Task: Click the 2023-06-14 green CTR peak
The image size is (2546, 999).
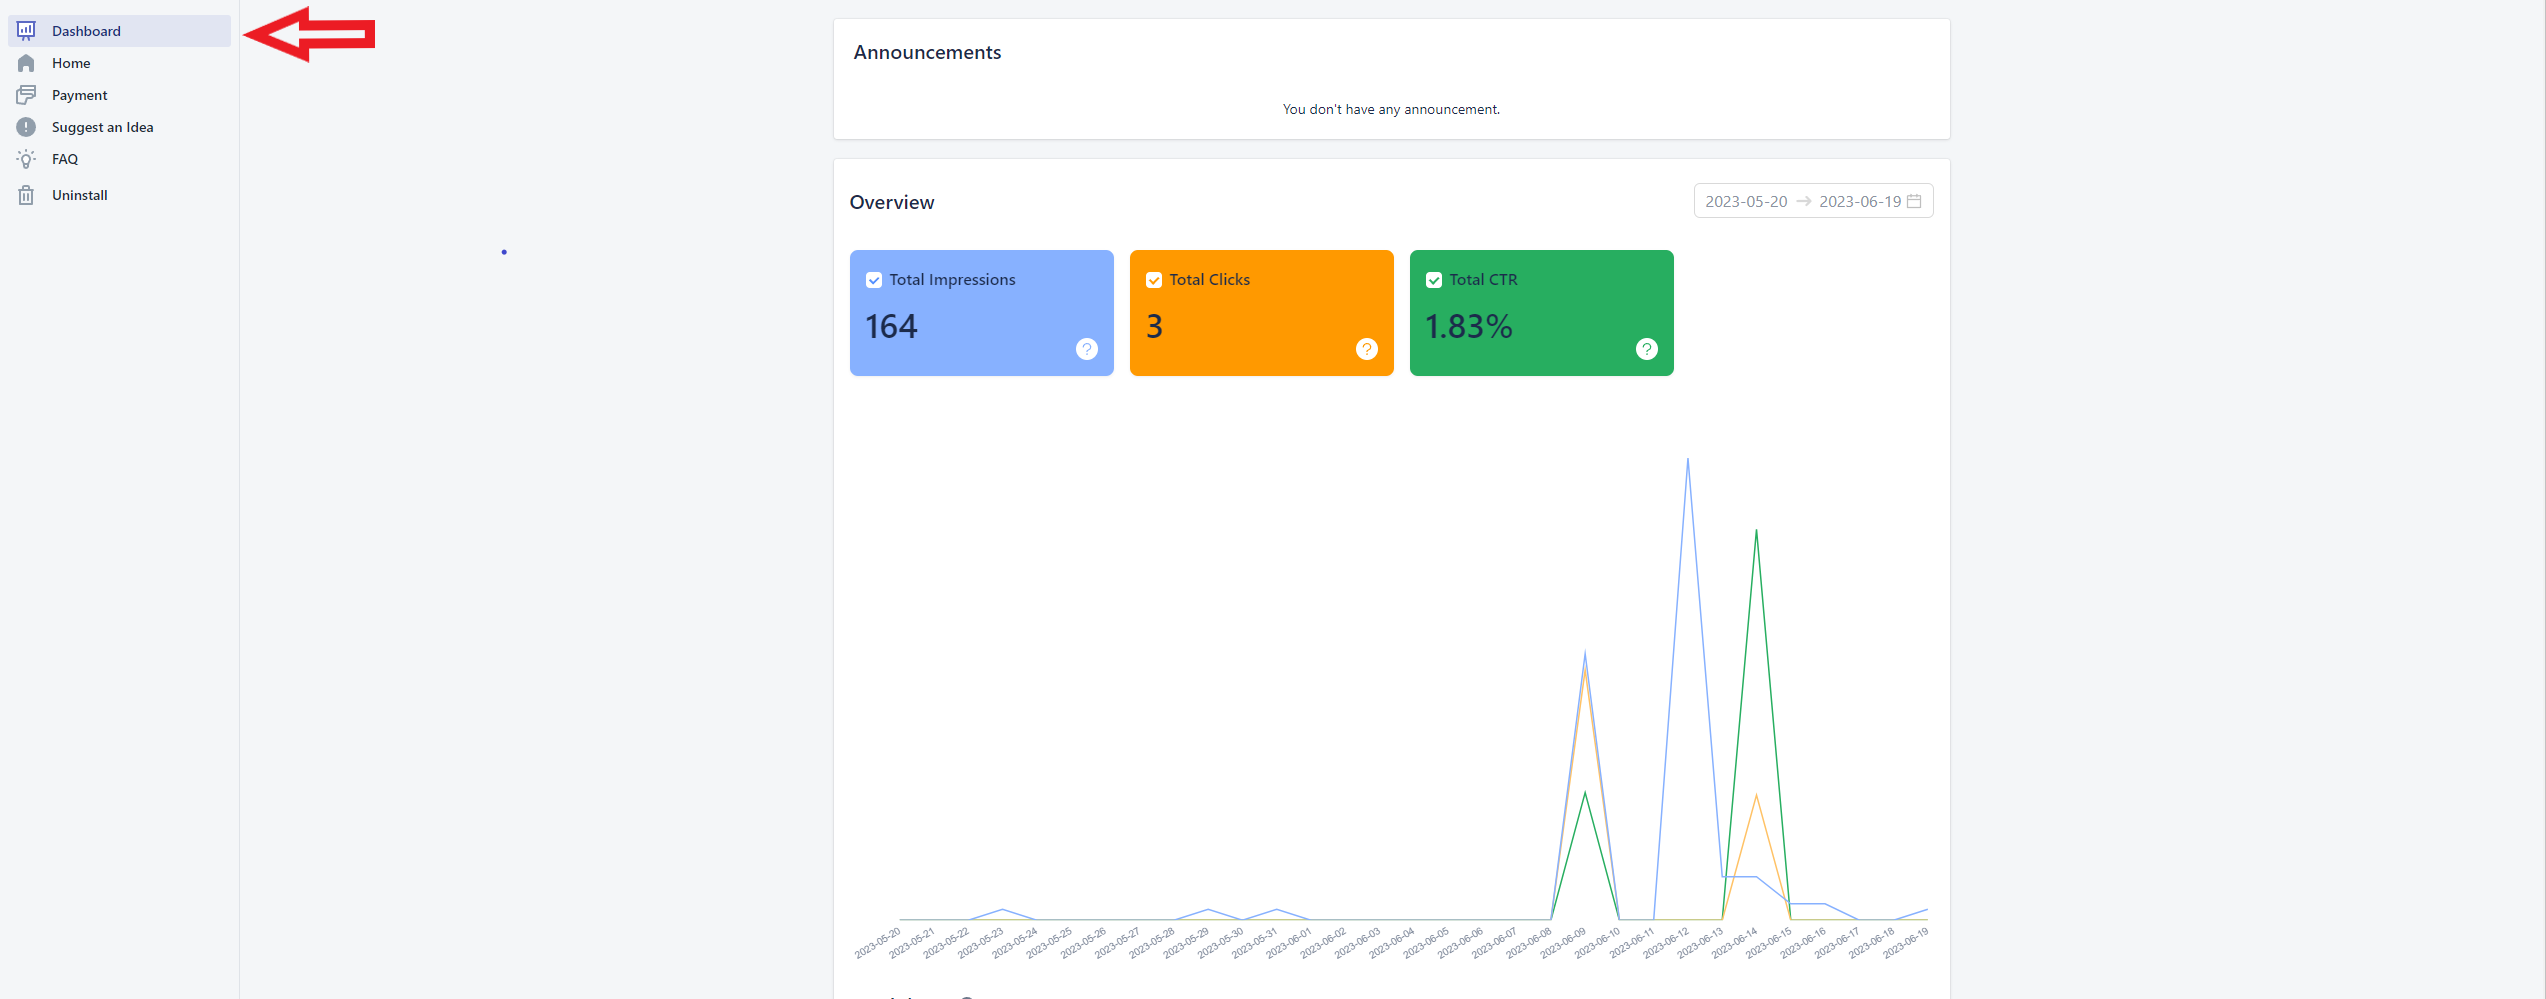Action: click(x=1756, y=531)
